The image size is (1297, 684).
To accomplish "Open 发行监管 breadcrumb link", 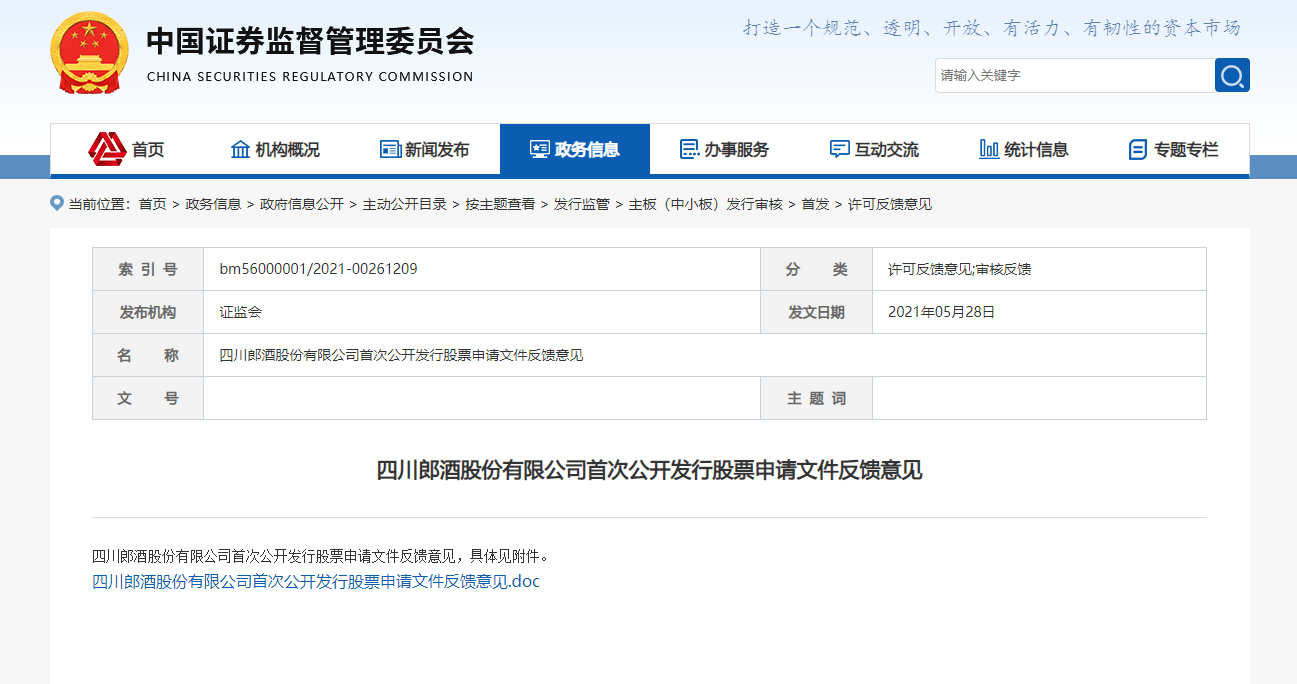I will [x=581, y=204].
